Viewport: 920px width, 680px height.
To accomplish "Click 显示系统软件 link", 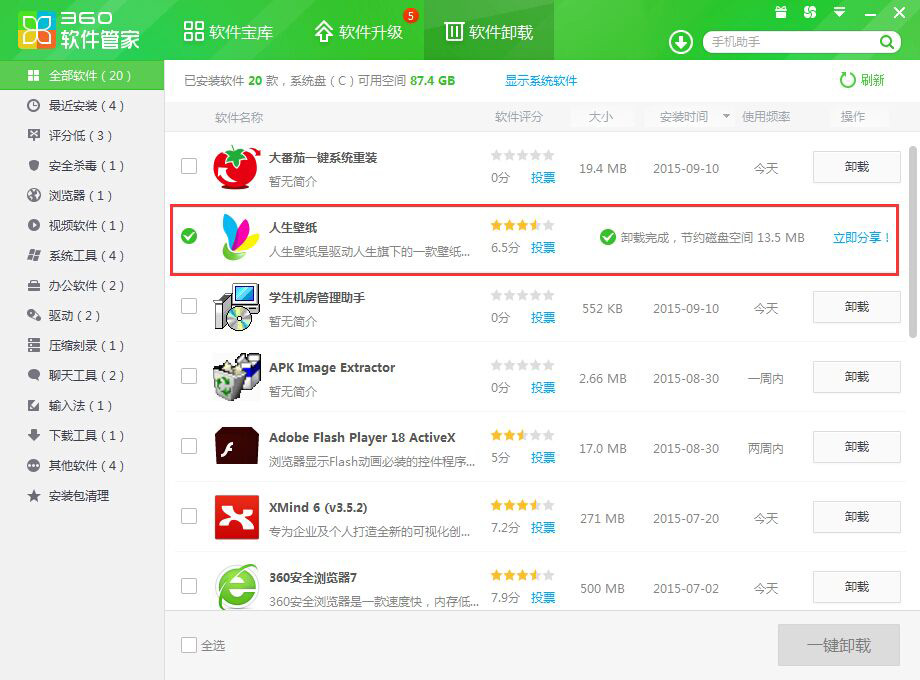I will [x=541, y=80].
